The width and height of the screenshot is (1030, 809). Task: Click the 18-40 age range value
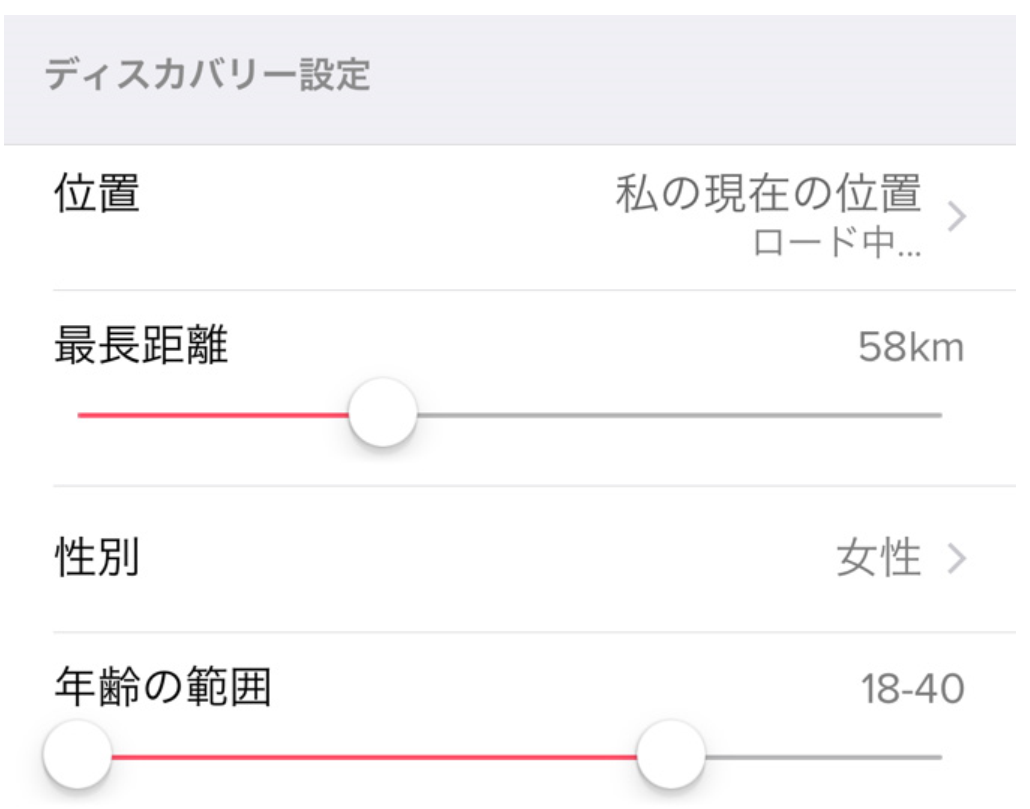click(912, 690)
